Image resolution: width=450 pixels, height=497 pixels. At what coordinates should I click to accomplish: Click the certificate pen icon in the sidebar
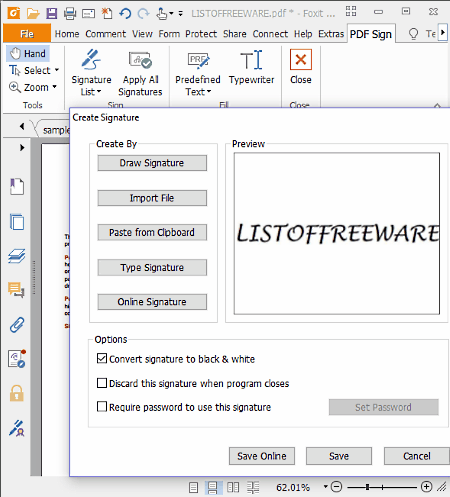pyautogui.click(x=17, y=428)
